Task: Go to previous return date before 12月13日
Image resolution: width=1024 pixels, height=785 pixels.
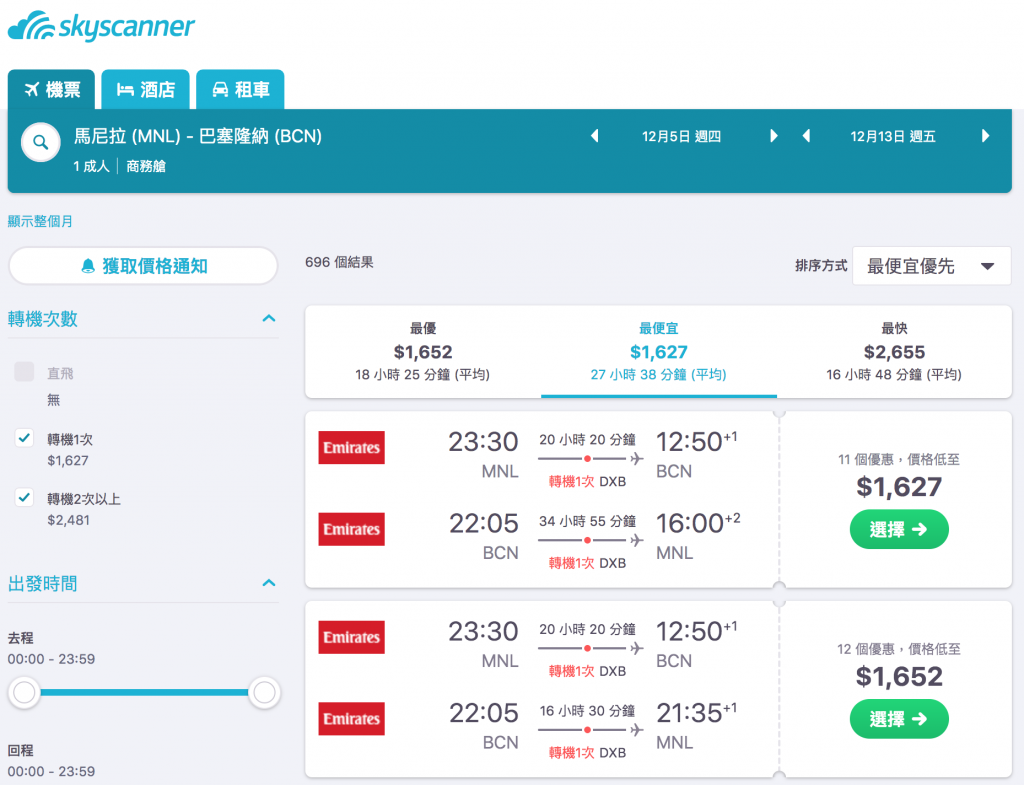Action: click(x=806, y=136)
